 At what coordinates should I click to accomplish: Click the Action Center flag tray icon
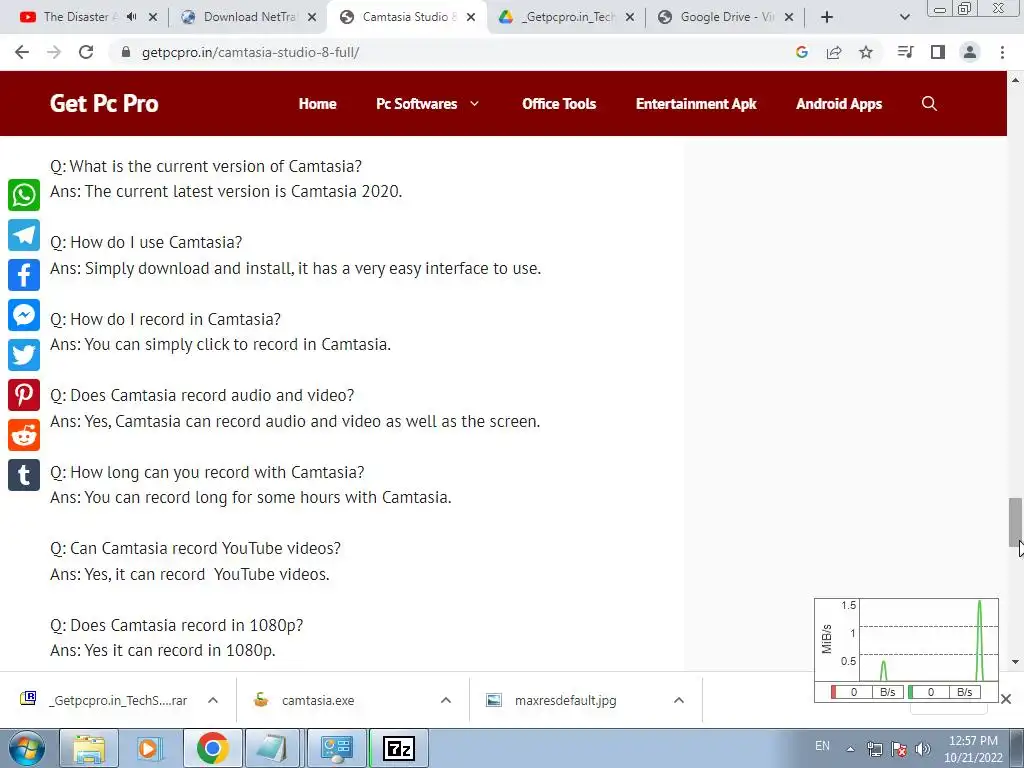[899, 749]
